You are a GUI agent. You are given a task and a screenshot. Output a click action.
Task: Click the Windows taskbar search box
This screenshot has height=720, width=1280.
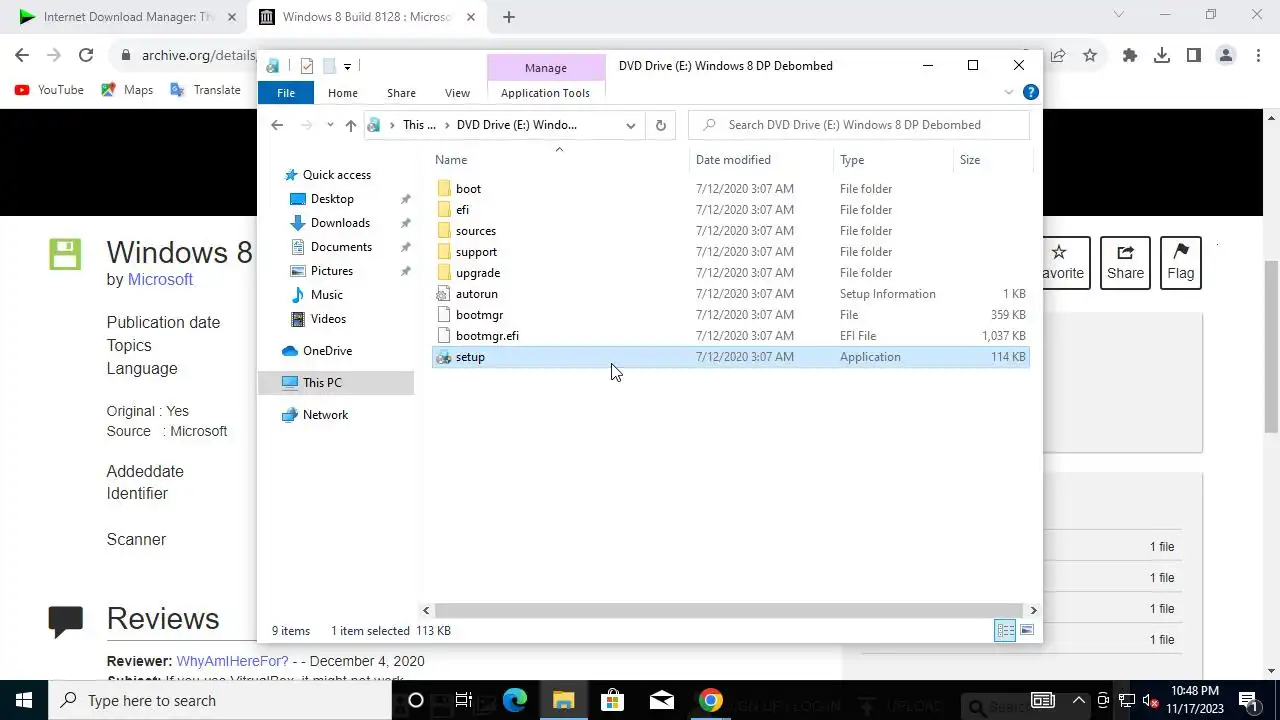[220, 700]
